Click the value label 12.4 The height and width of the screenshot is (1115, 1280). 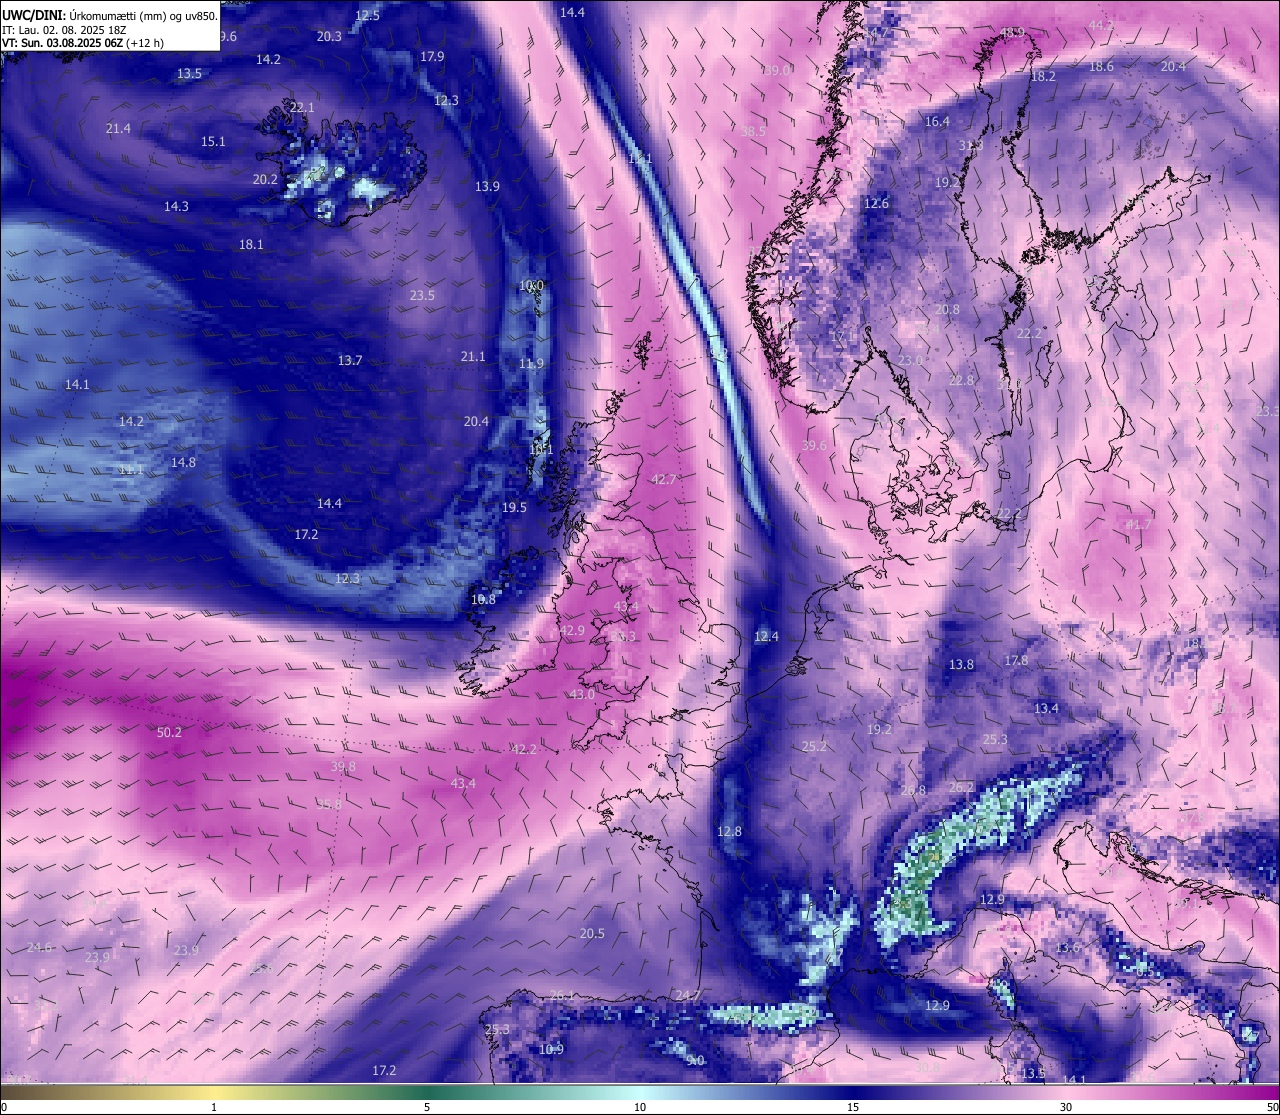pos(766,636)
